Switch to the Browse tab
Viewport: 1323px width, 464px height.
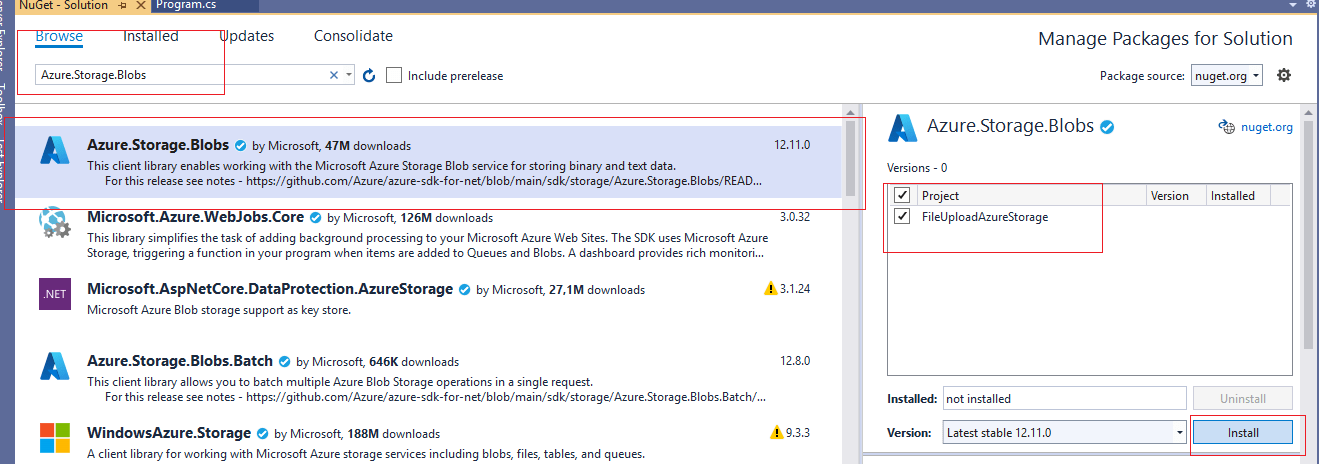[x=59, y=36]
